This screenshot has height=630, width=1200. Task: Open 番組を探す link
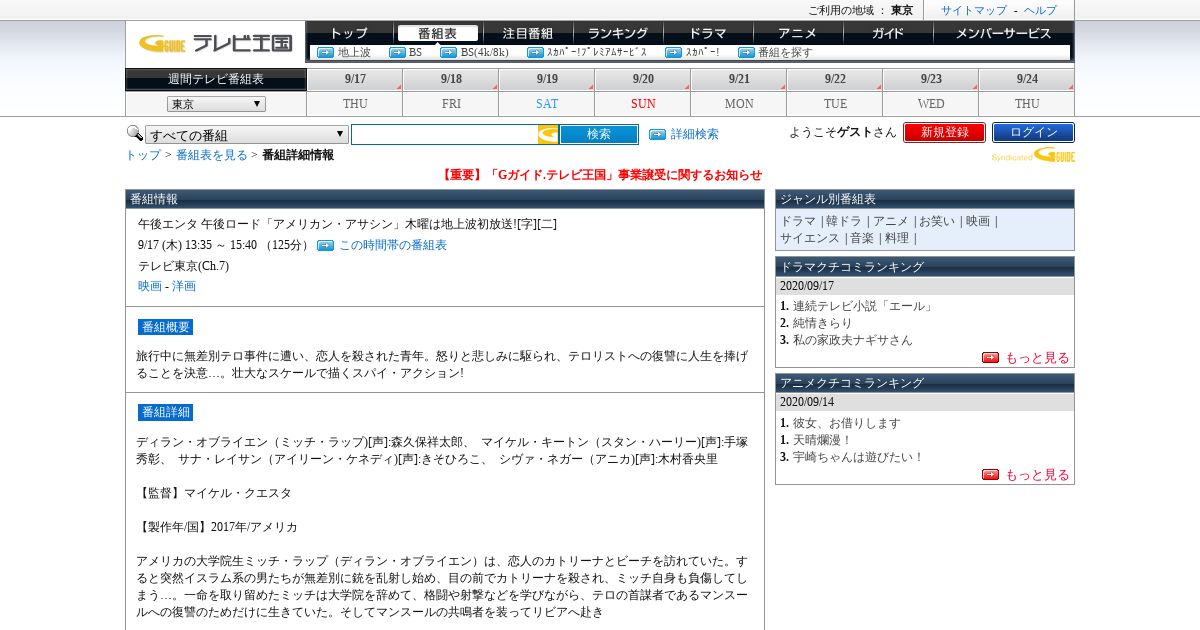[785, 52]
